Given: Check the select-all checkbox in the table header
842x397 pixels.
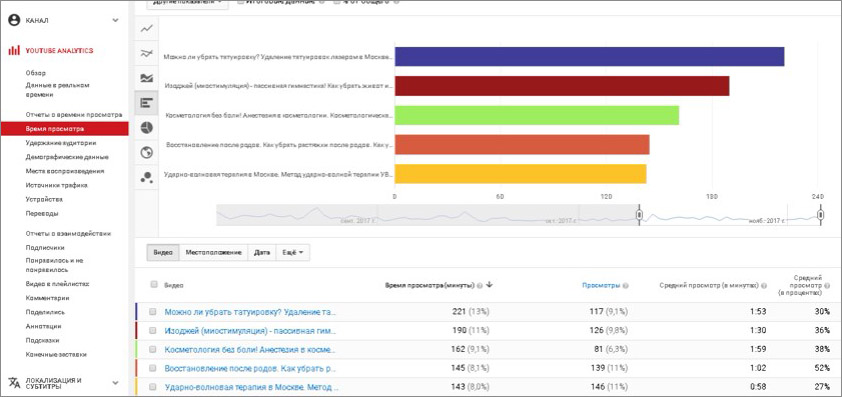Looking at the screenshot, I should [154, 284].
